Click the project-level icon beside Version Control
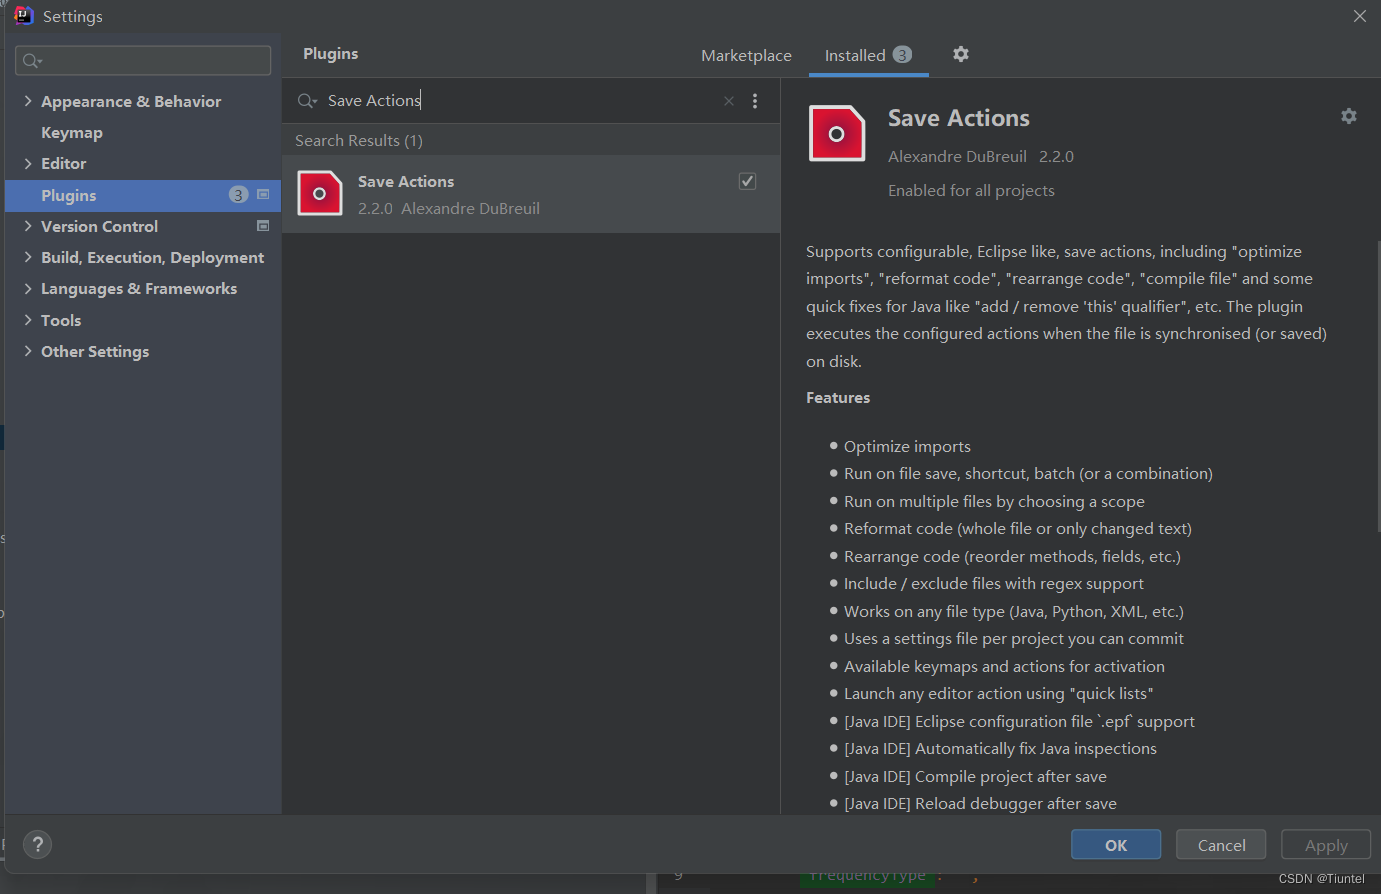This screenshot has width=1381, height=894. click(x=263, y=226)
